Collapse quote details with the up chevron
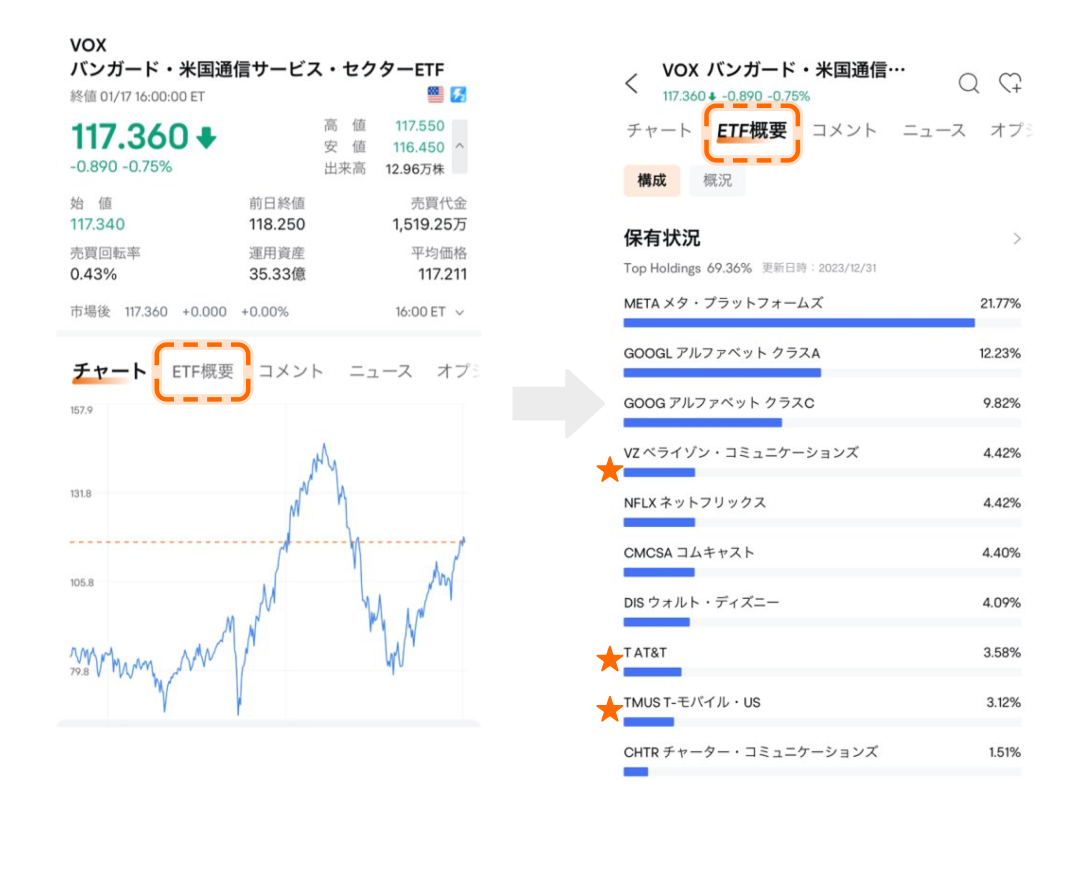The width and height of the screenshot is (1080, 894). tap(459, 146)
